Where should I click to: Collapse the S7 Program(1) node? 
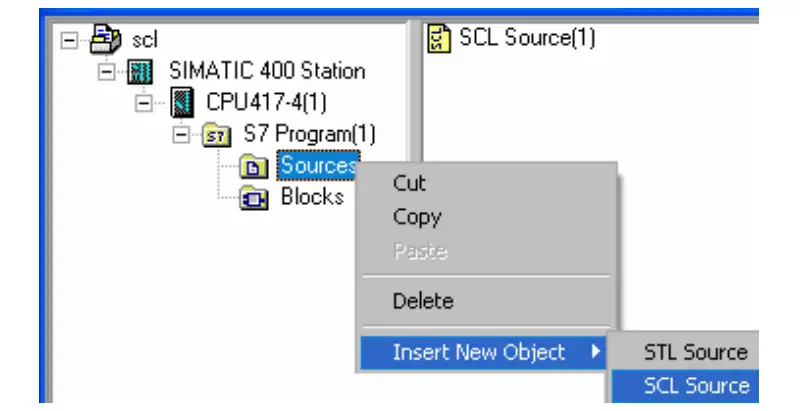[181, 135]
